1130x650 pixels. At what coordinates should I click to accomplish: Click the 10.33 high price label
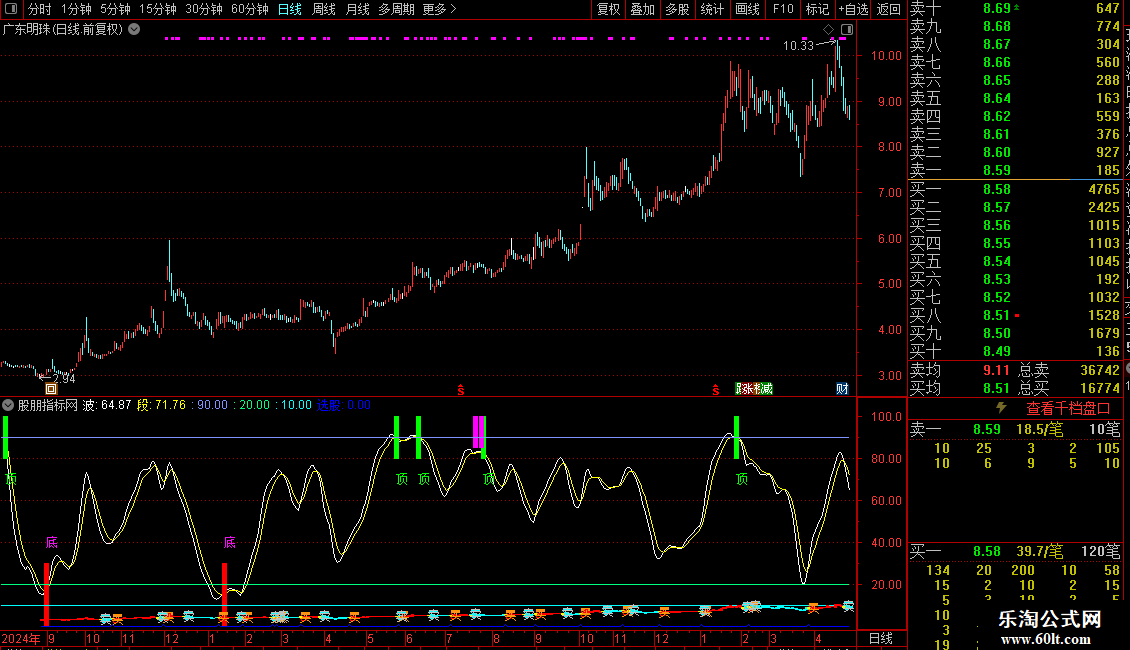(x=798, y=45)
